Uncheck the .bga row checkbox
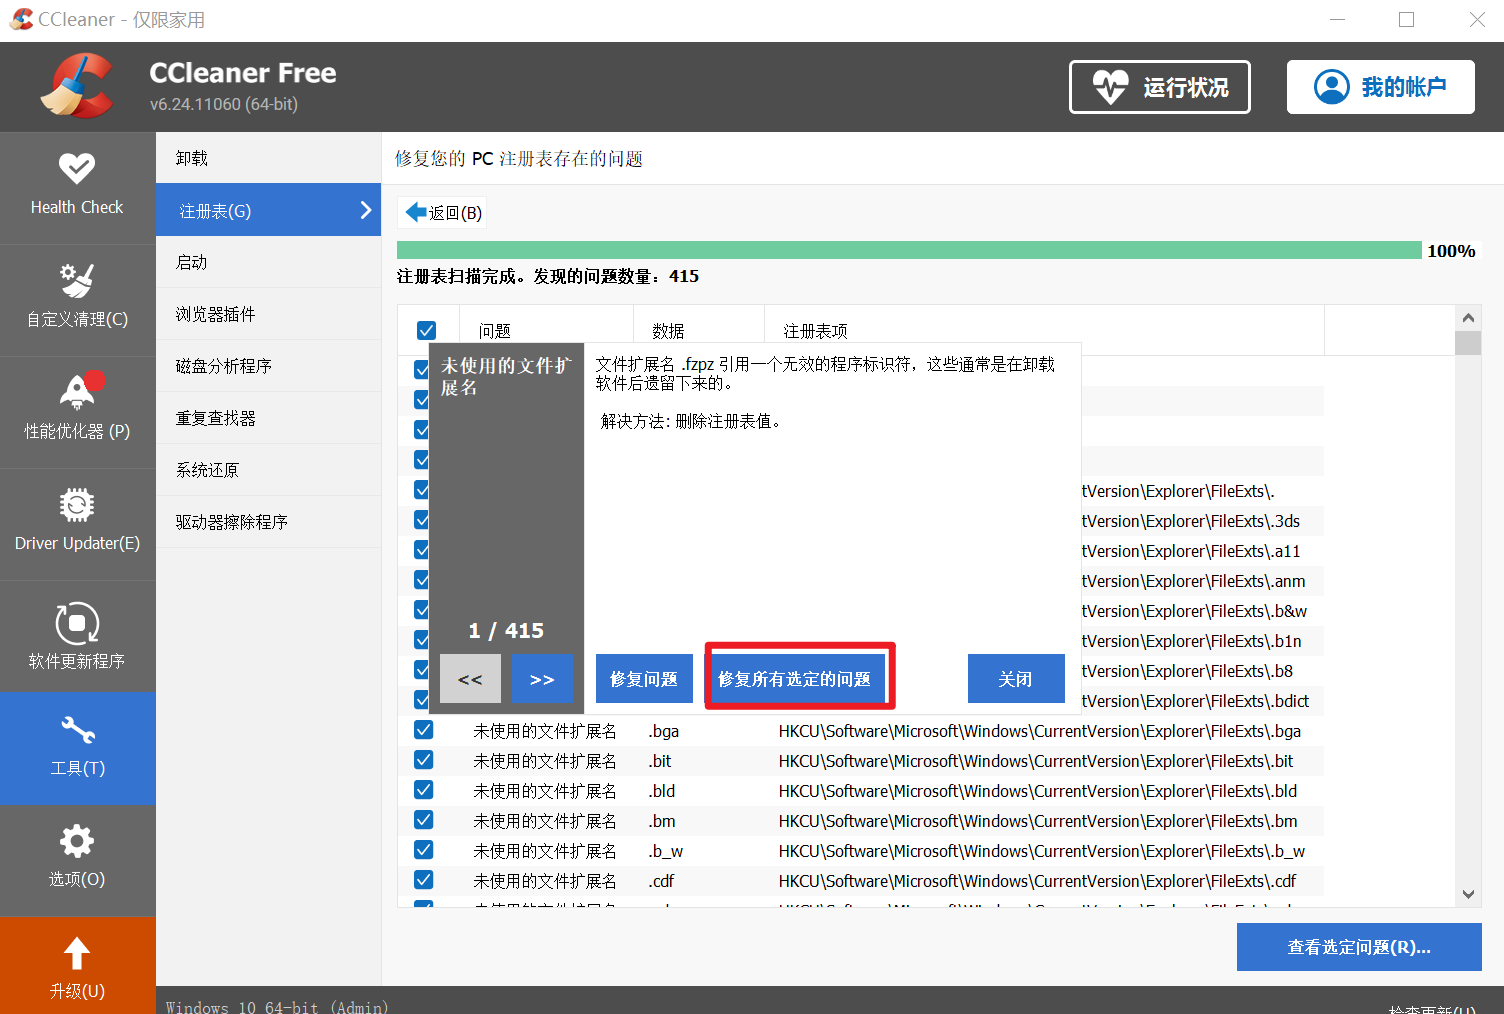The image size is (1504, 1014). (424, 730)
